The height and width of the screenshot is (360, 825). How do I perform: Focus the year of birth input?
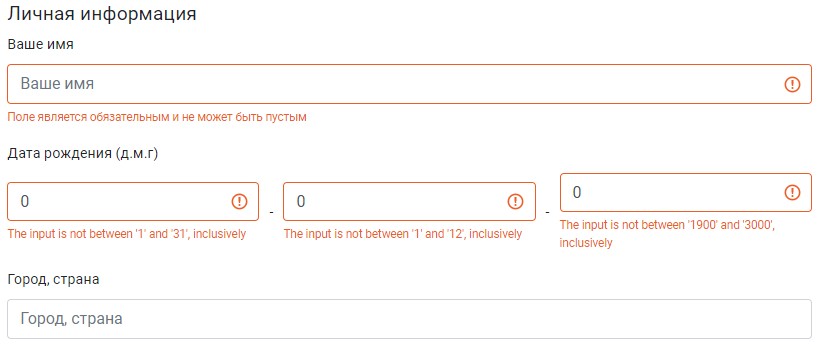point(686,193)
